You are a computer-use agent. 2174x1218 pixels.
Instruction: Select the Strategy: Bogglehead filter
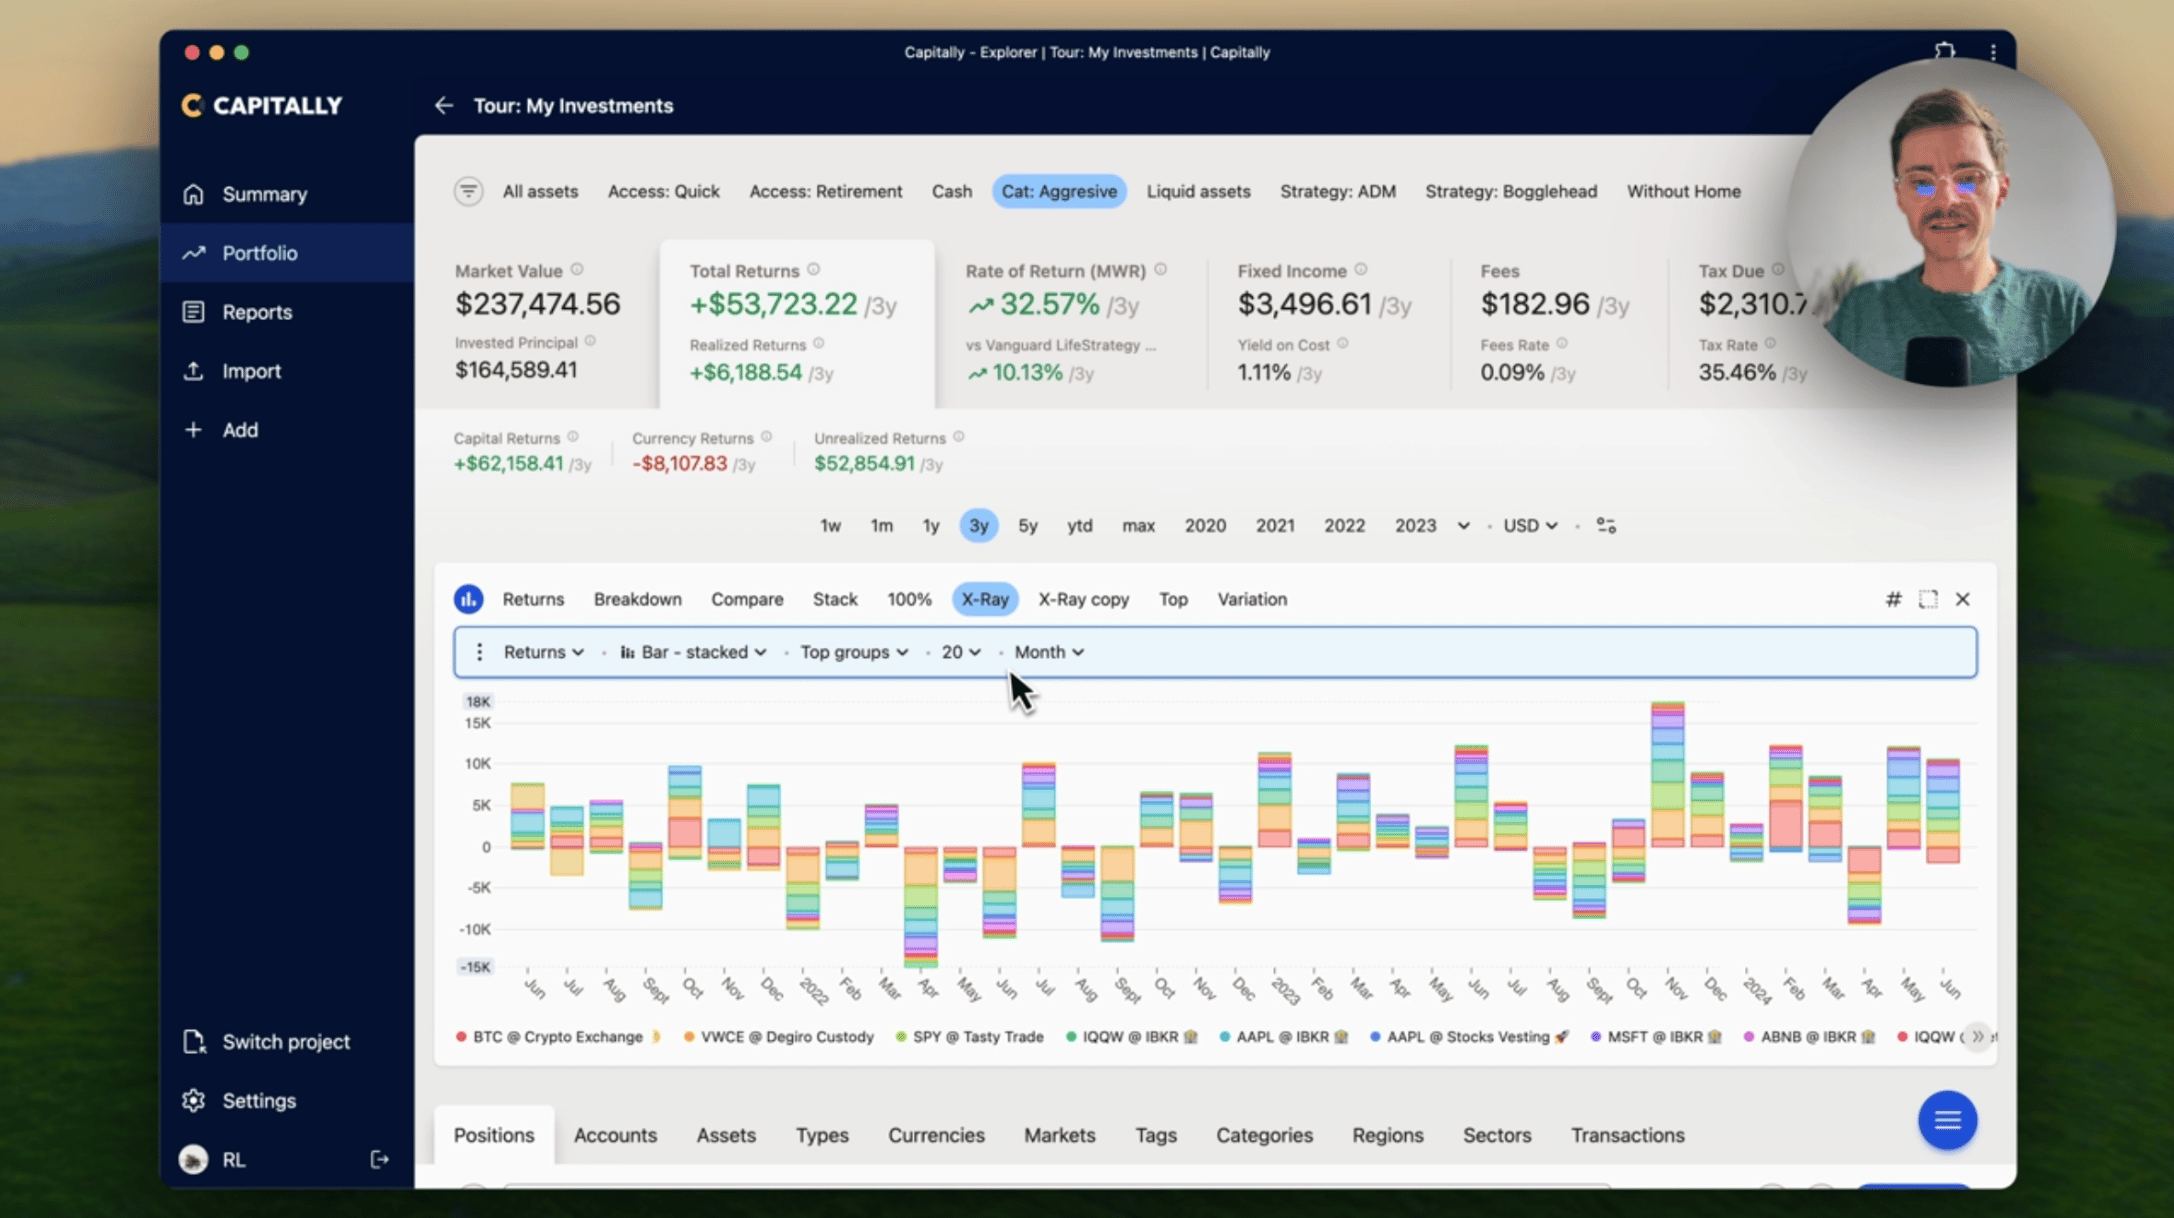tap(1510, 191)
